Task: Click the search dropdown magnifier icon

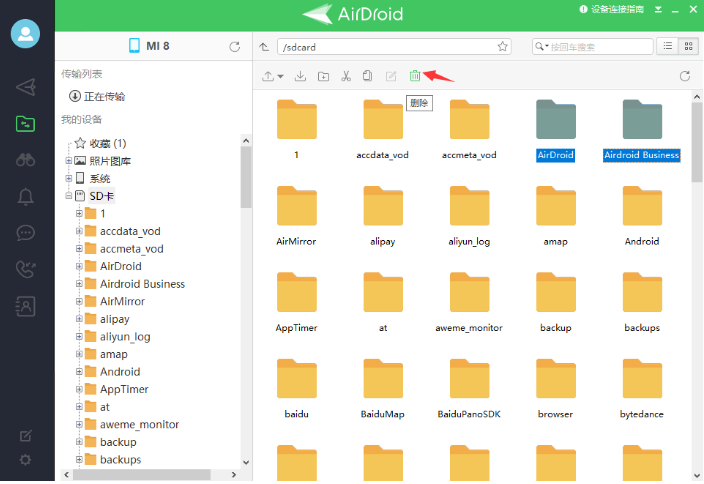Action: click(541, 46)
